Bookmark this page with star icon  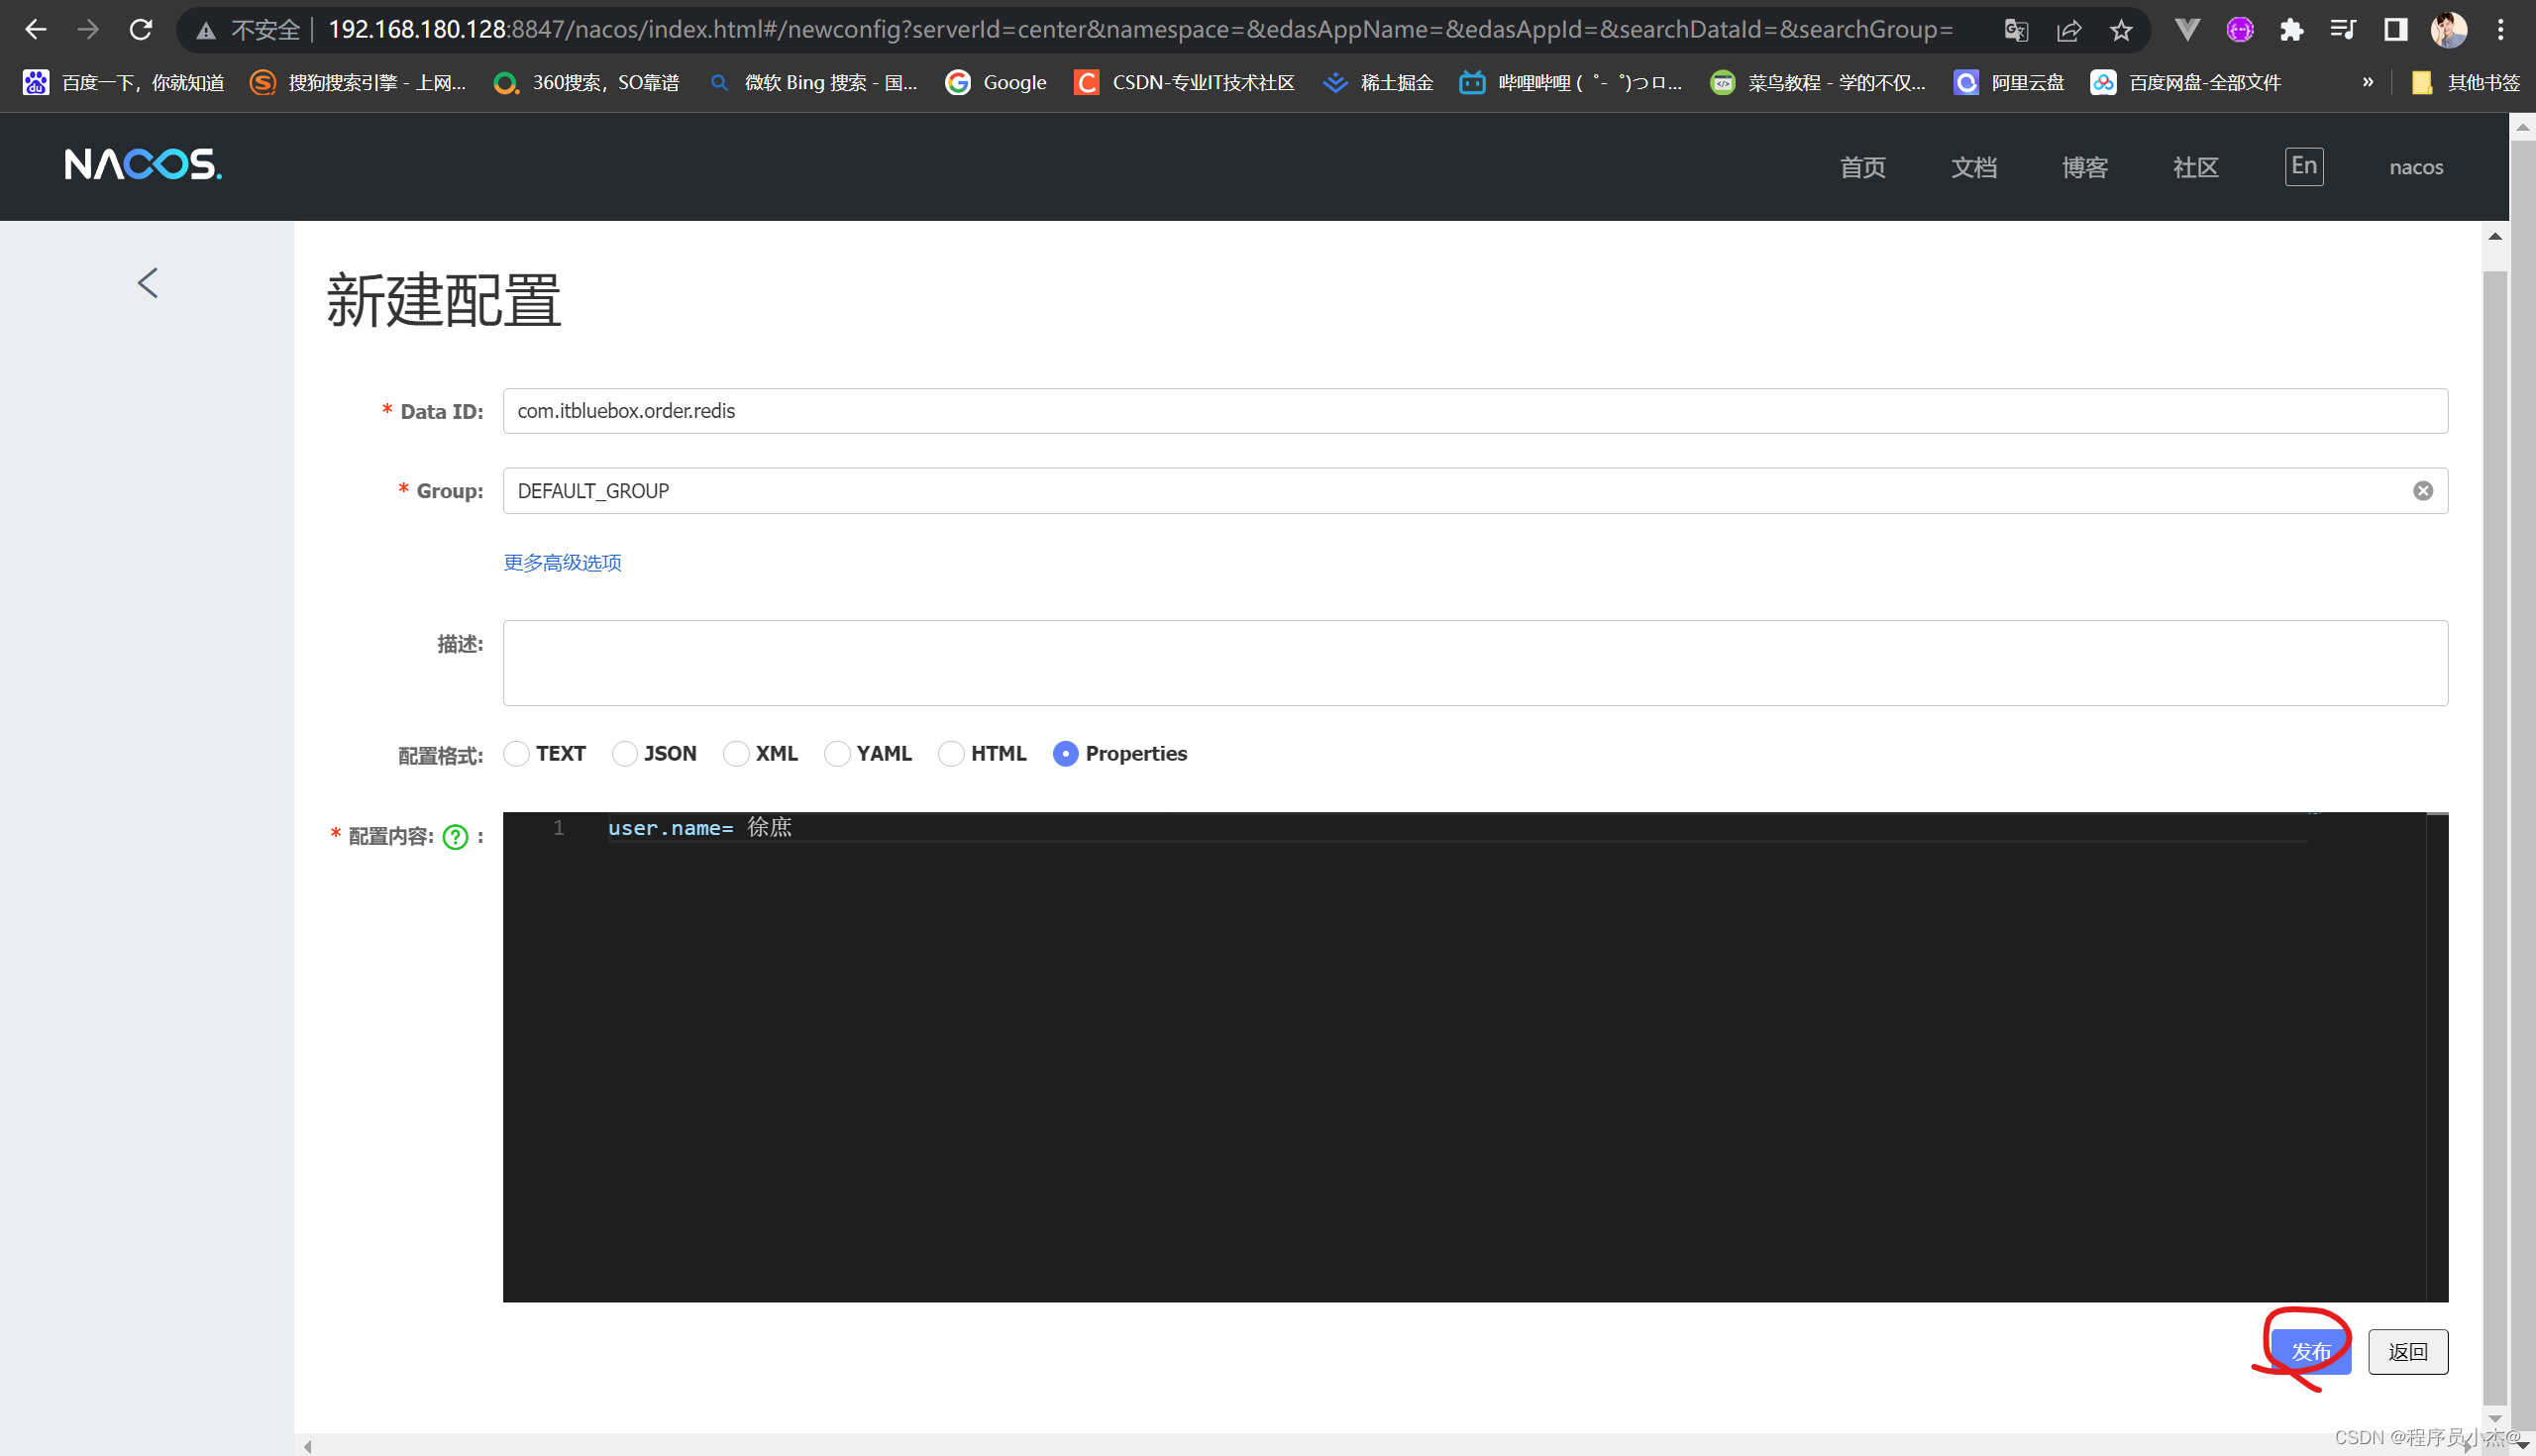pos(2121,31)
